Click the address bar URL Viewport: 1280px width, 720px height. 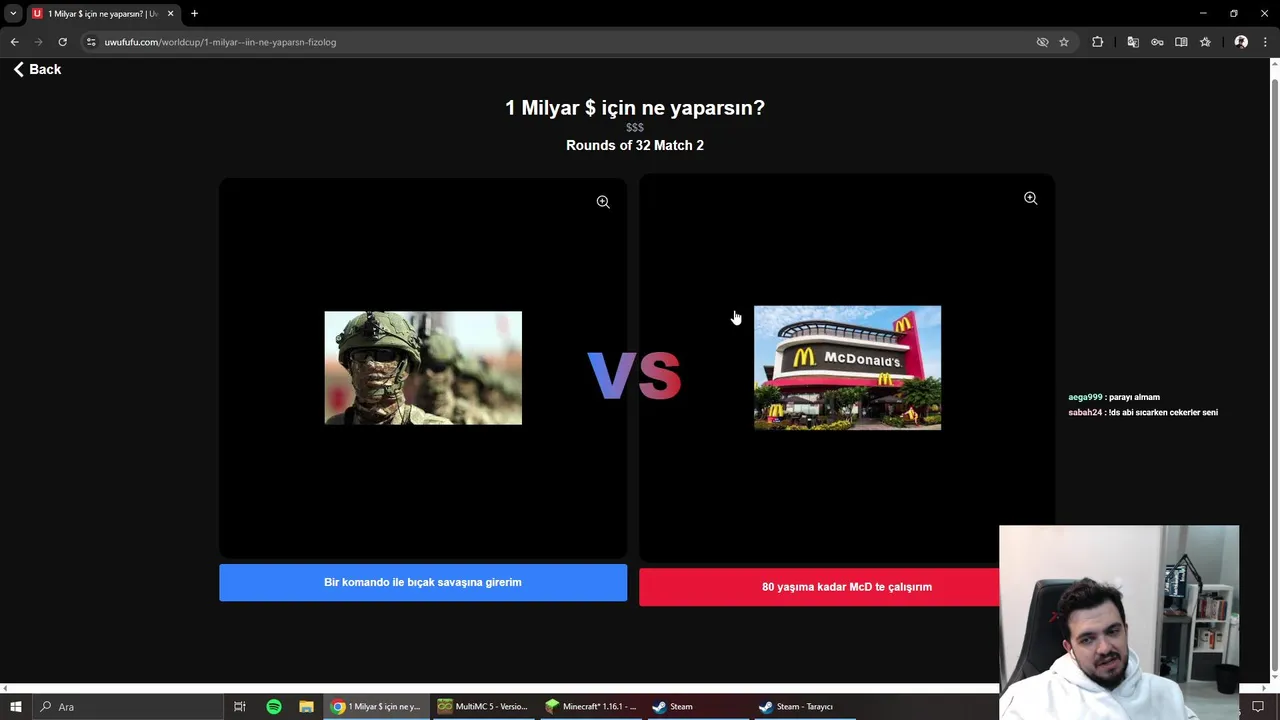(220, 42)
